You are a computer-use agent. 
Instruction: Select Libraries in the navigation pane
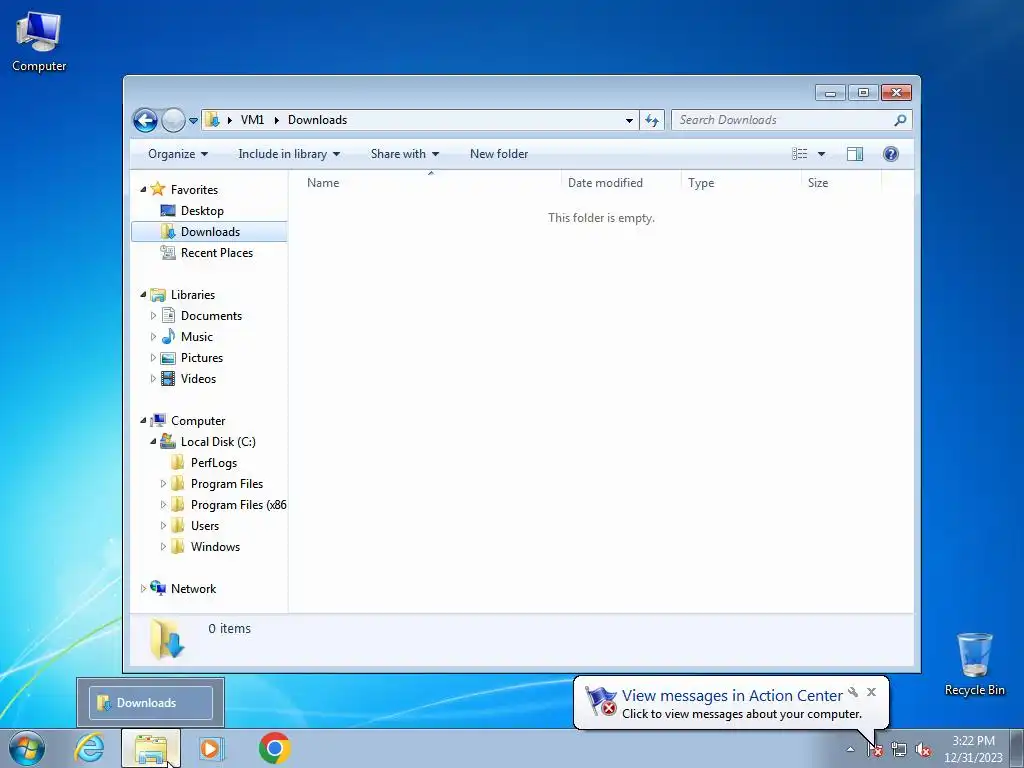(x=193, y=295)
